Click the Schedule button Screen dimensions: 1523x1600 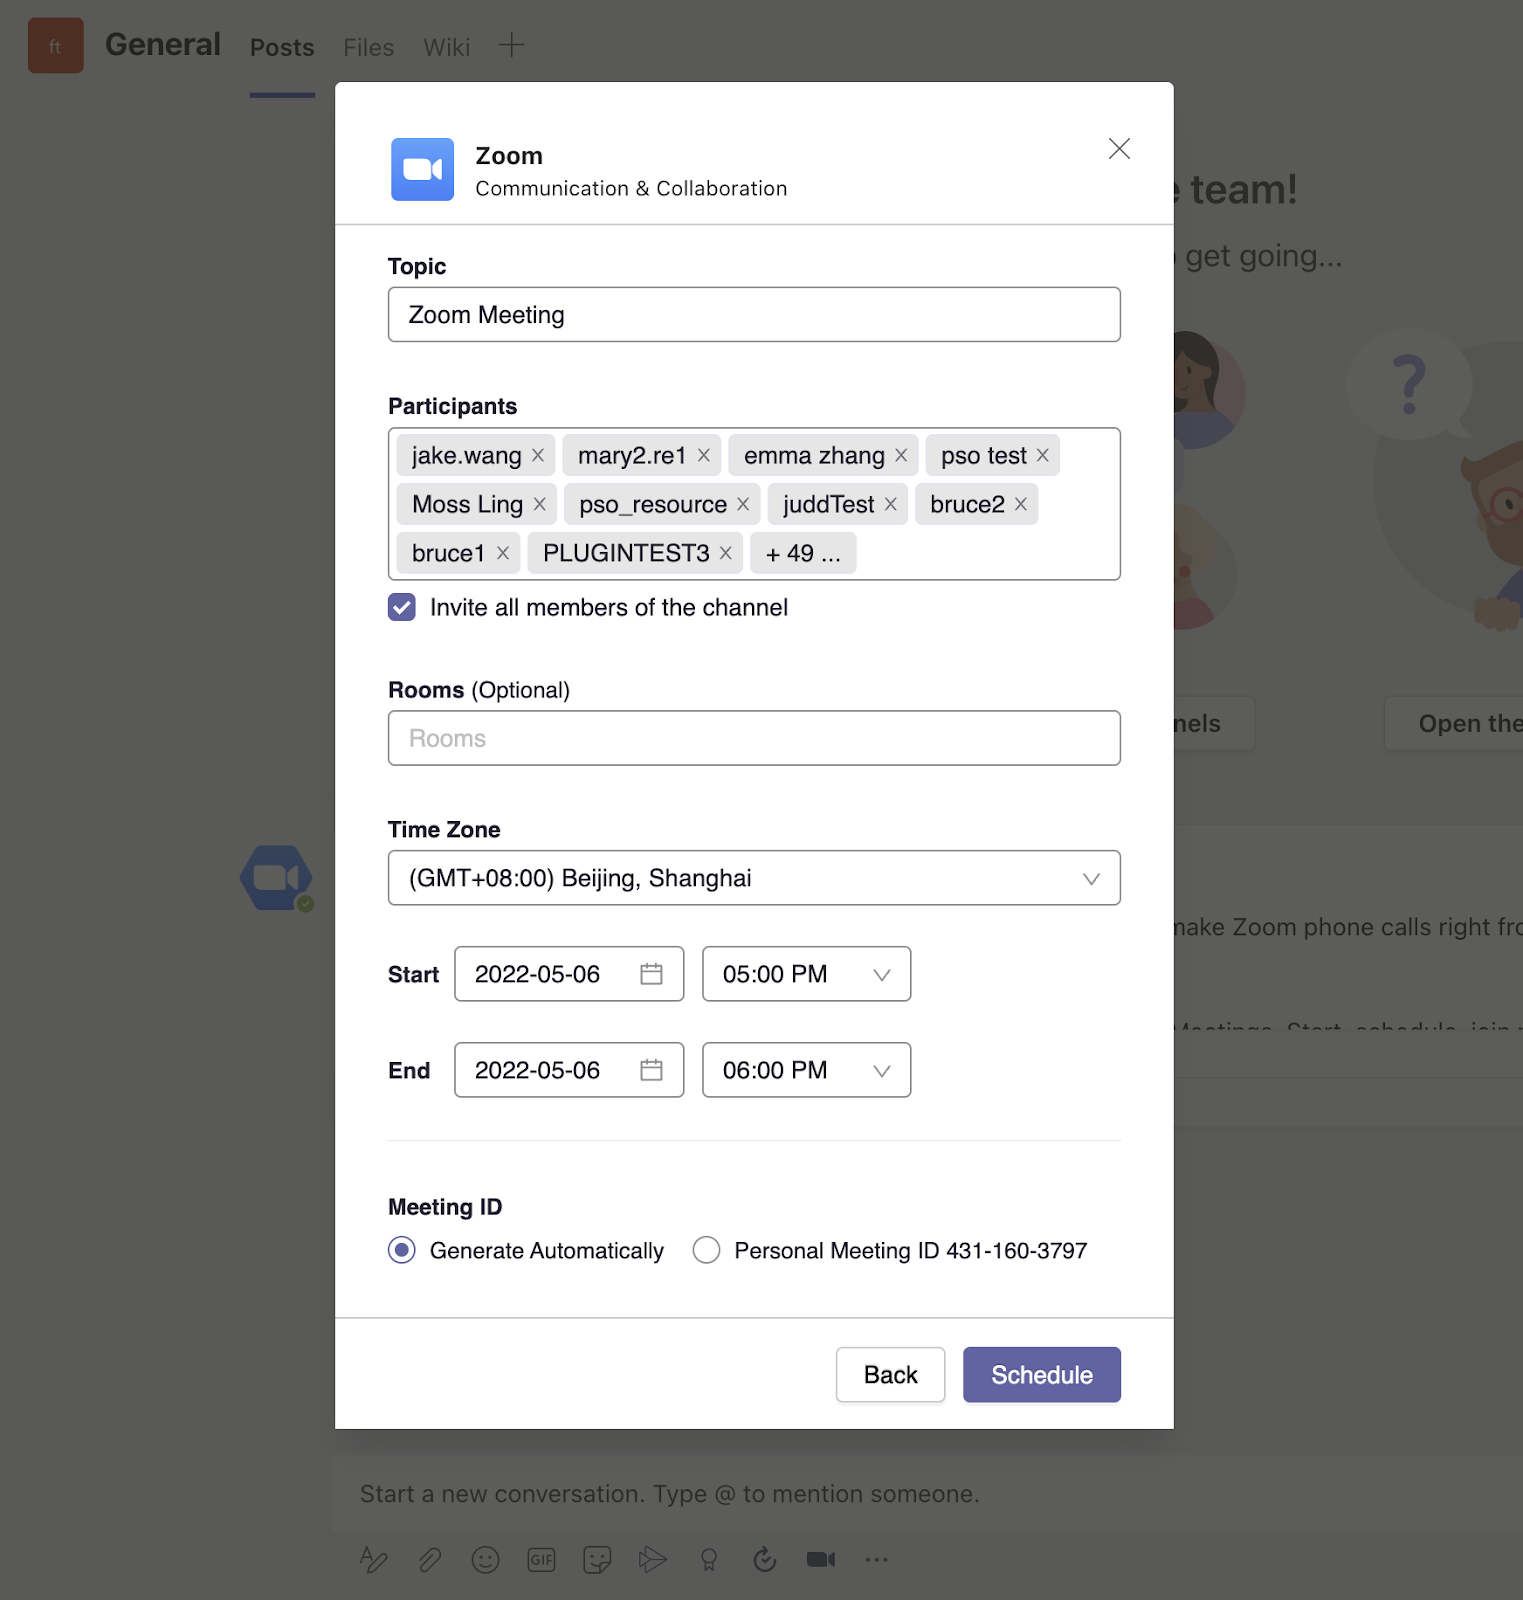(x=1042, y=1375)
